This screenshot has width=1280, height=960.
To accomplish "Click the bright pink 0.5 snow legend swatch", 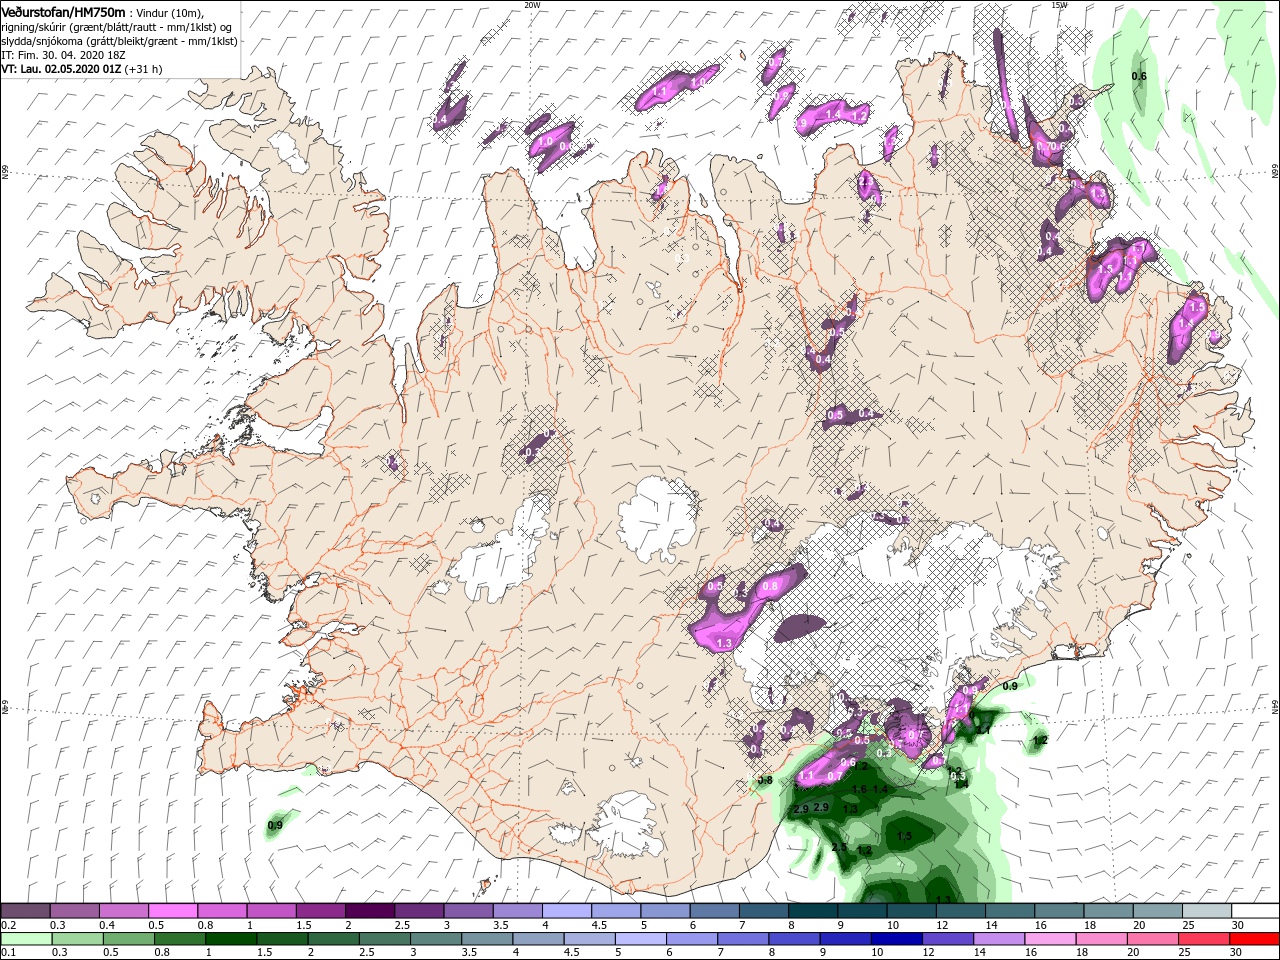I will [172, 911].
